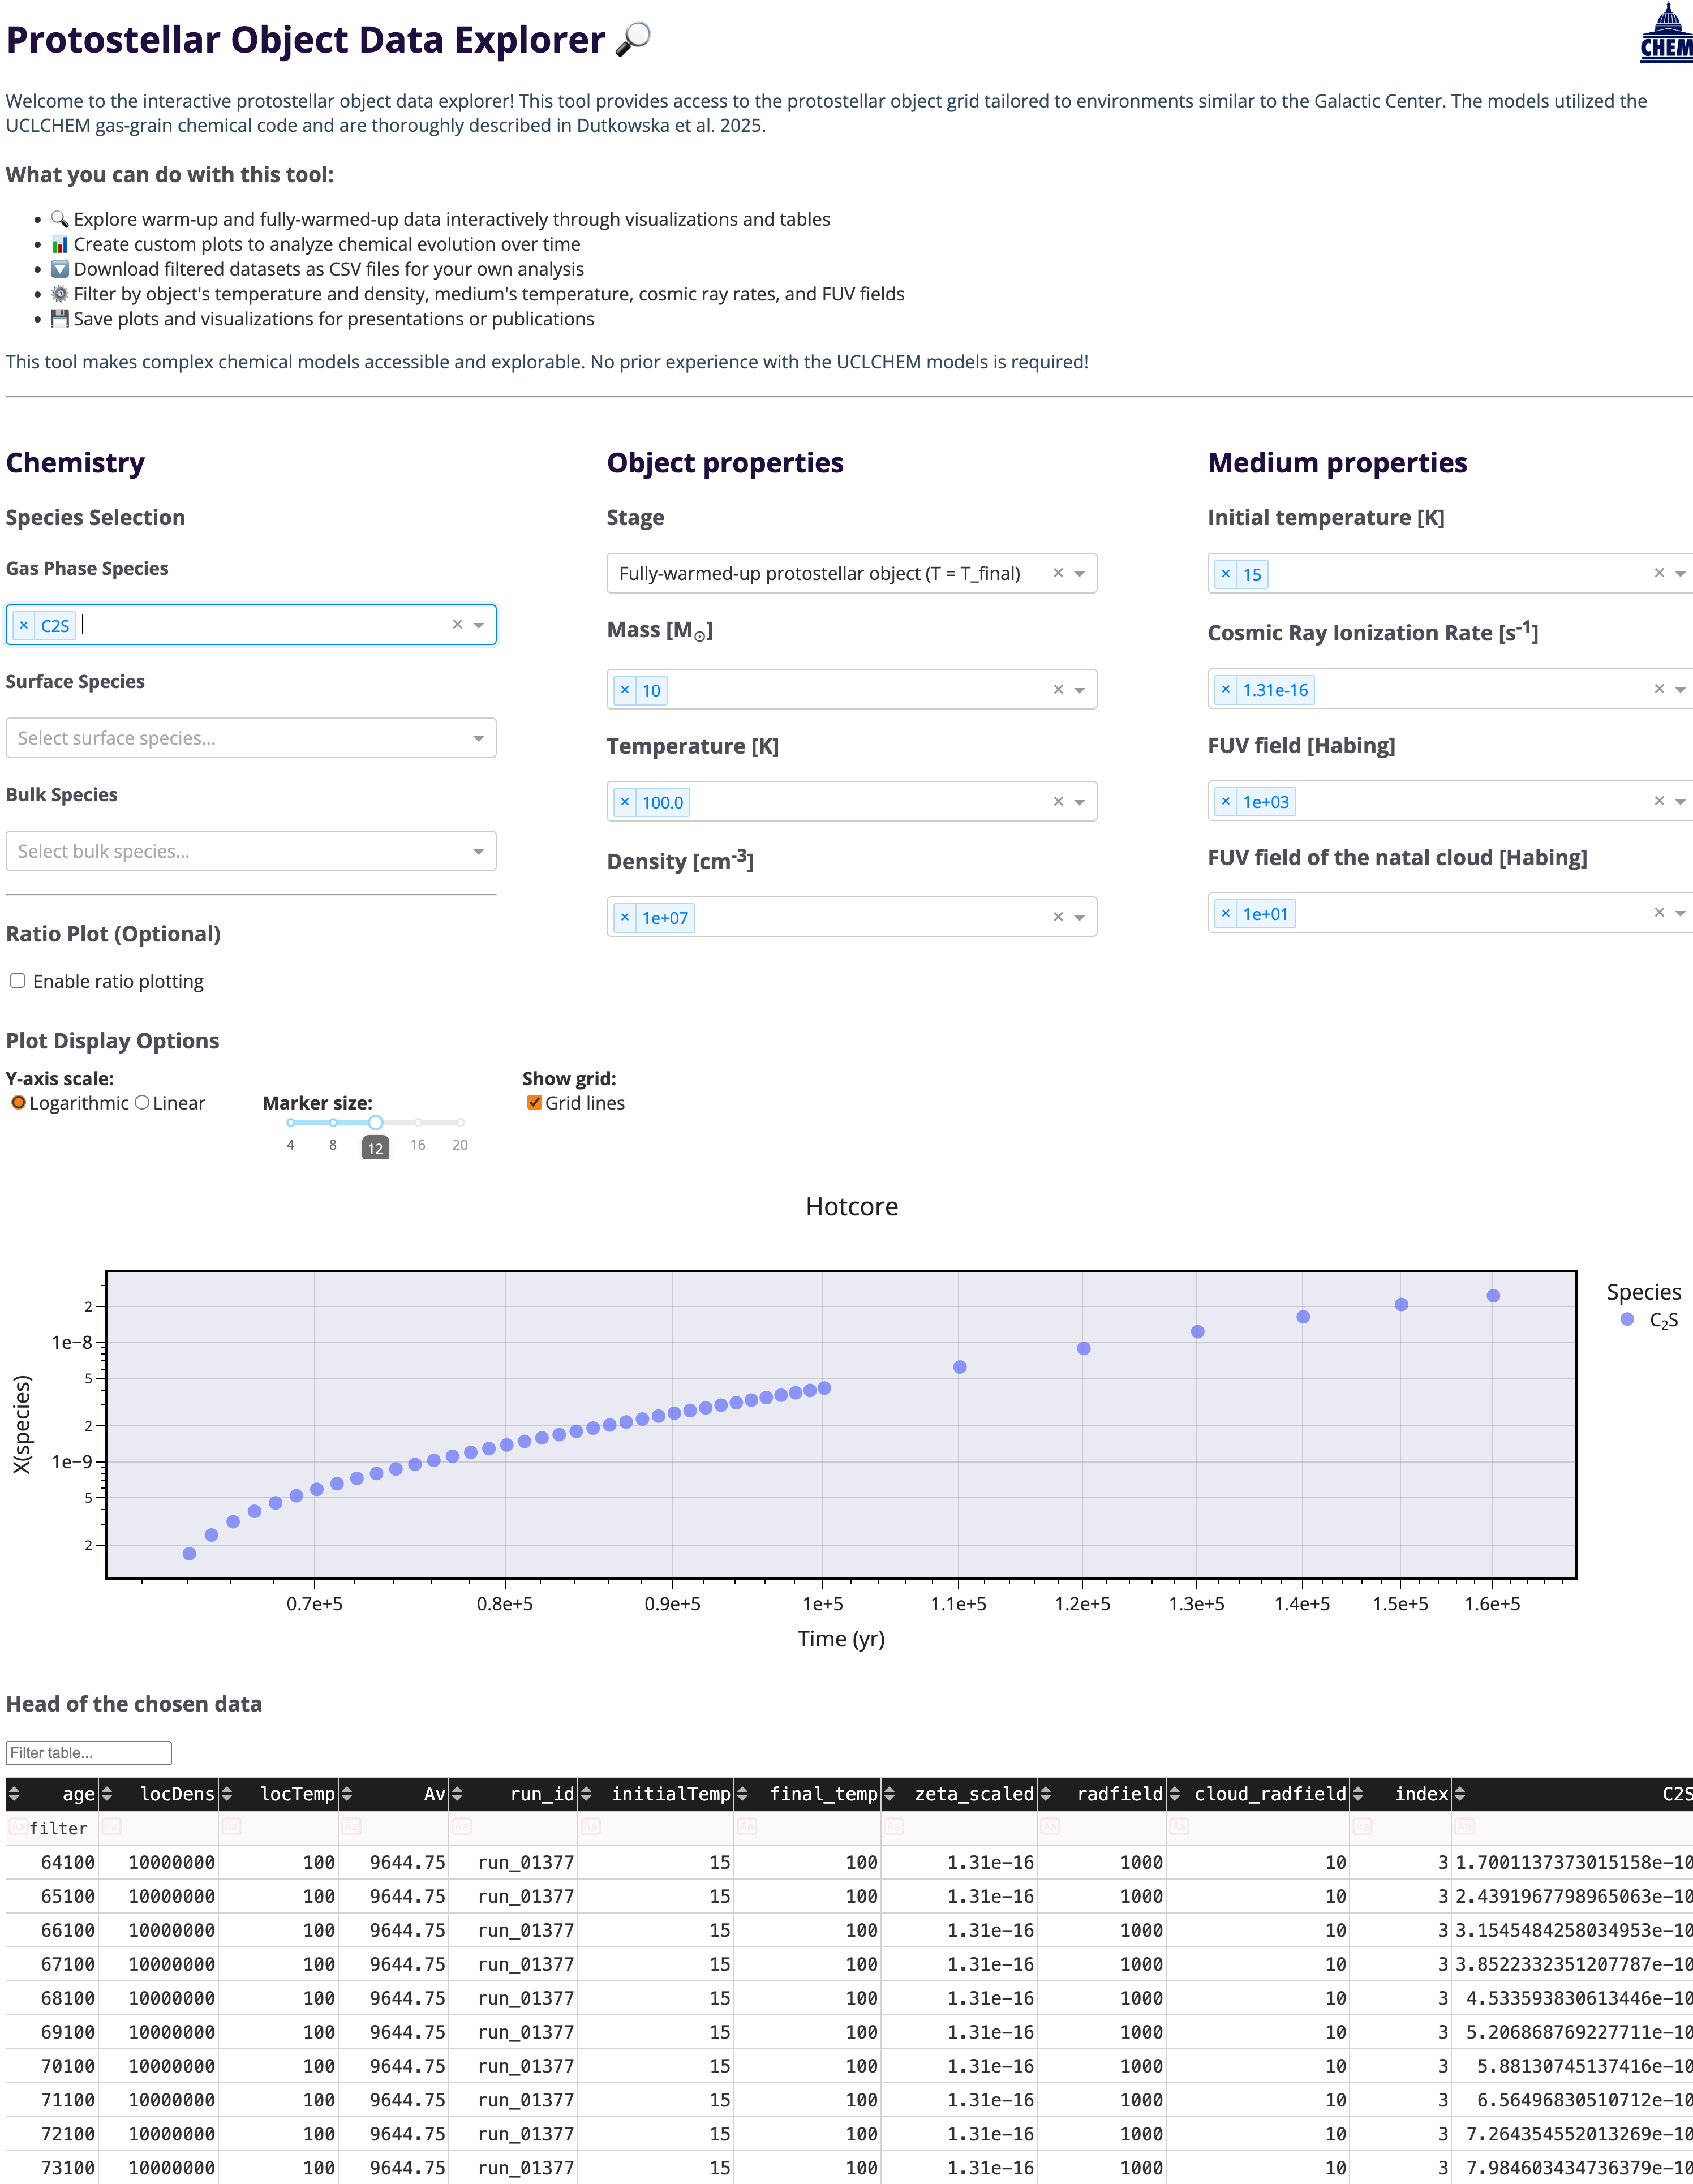Image resolution: width=1693 pixels, height=2184 pixels.
Task: Clear all selections in the Stage dropdown
Action: click(x=1059, y=573)
